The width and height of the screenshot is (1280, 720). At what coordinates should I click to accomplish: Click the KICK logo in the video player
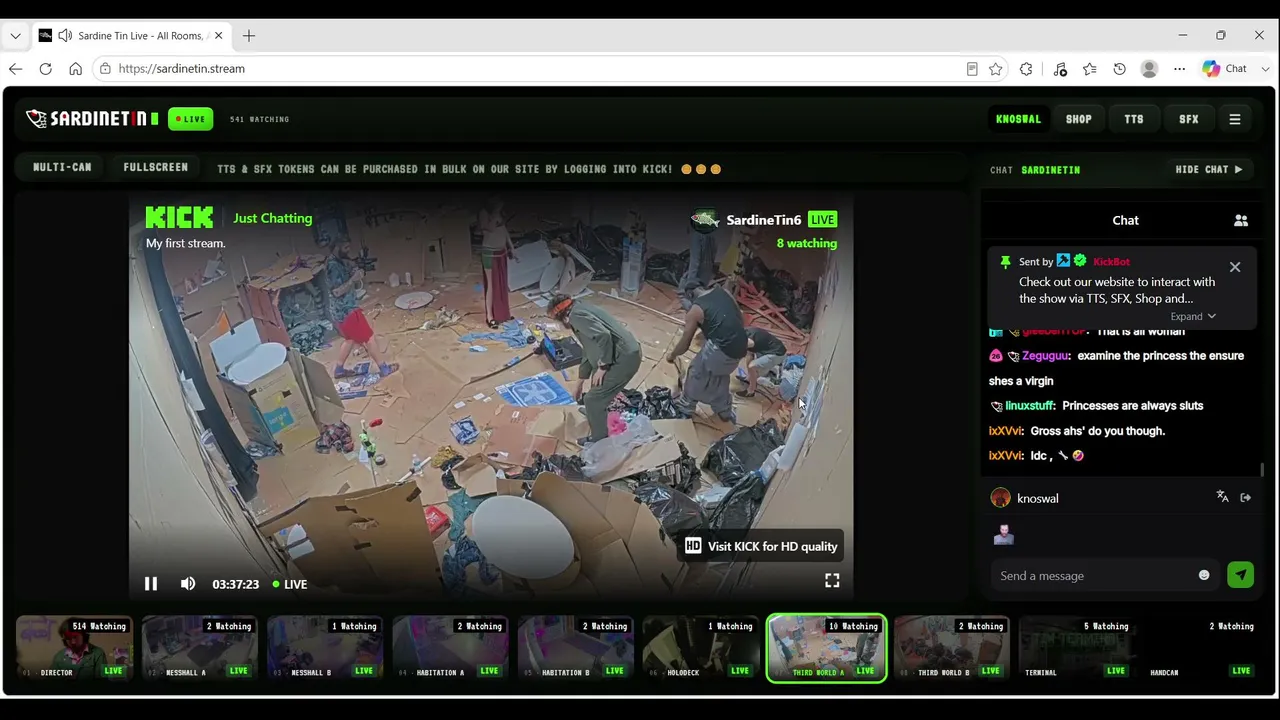179,218
